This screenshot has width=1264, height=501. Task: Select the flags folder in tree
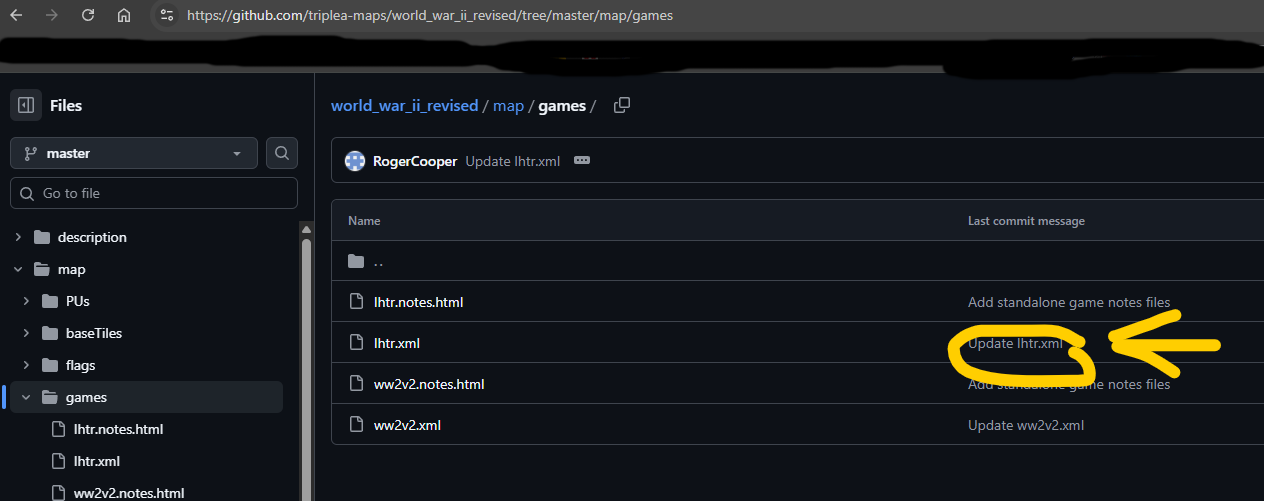click(80, 365)
